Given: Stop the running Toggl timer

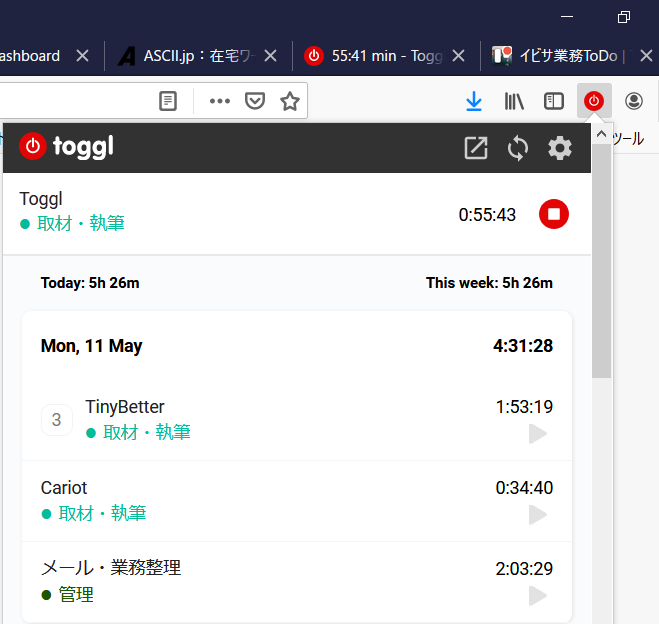Looking at the screenshot, I should (x=554, y=214).
